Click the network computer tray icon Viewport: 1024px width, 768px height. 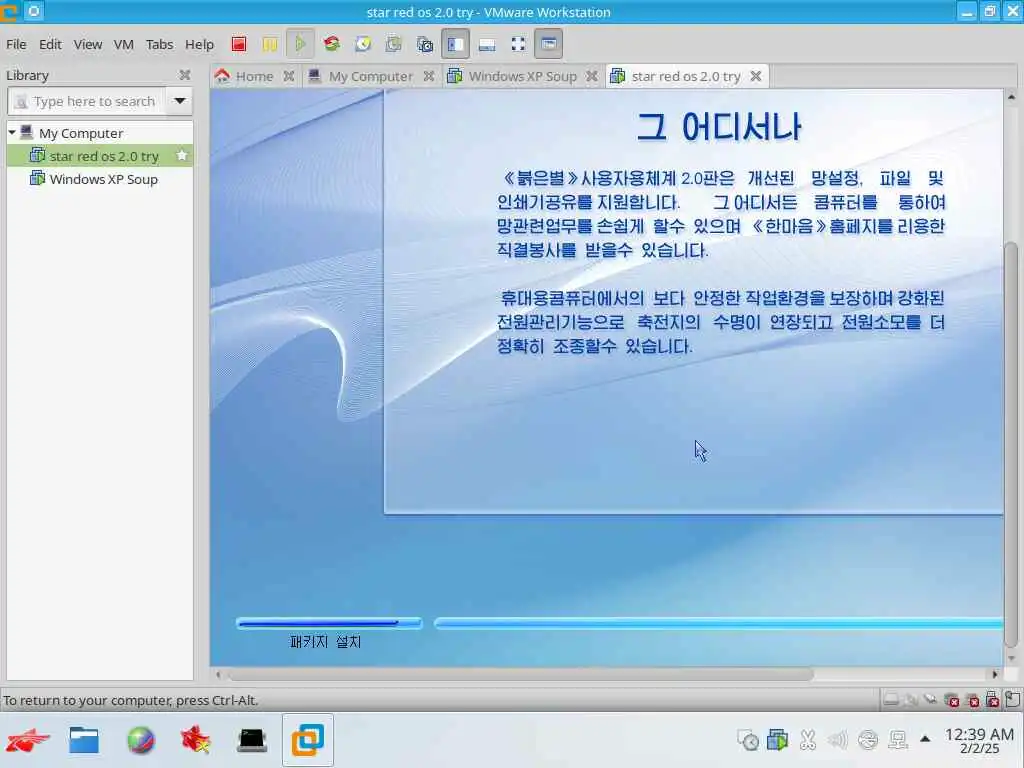click(898, 740)
